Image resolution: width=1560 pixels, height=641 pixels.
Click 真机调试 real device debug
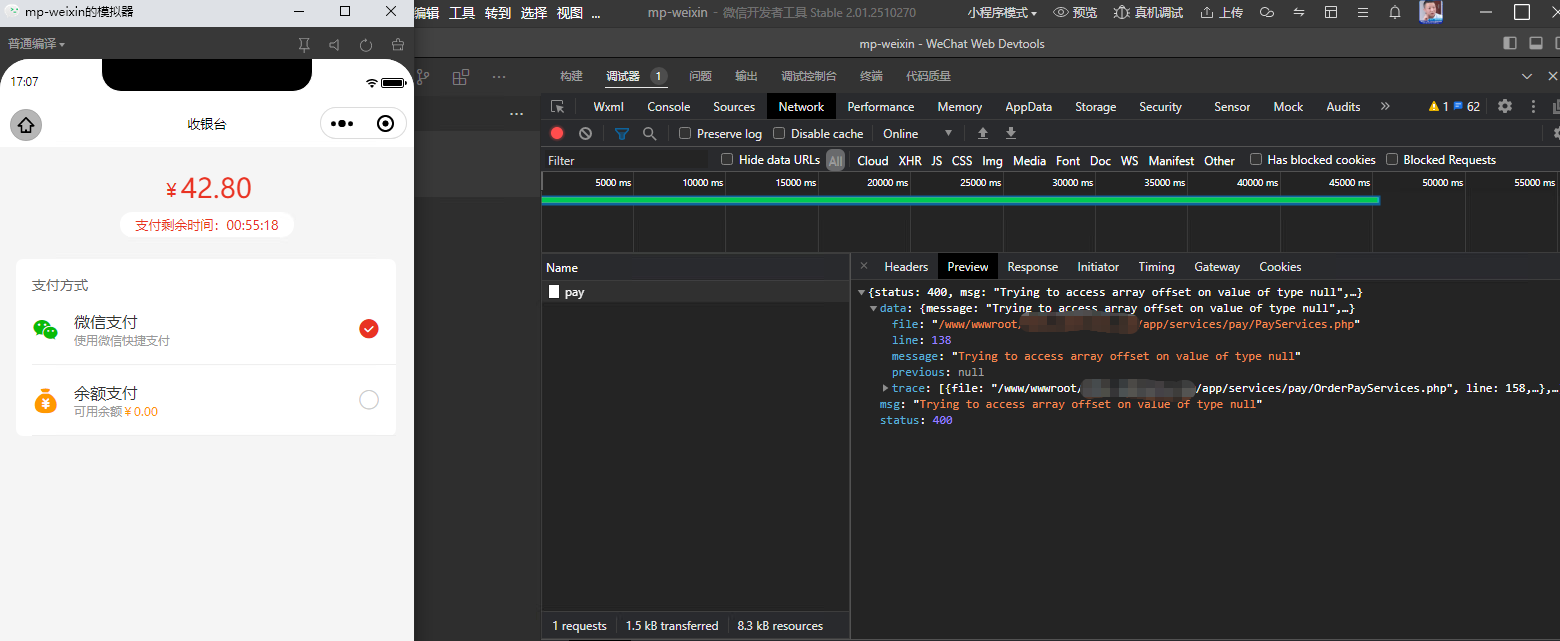[1148, 12]
